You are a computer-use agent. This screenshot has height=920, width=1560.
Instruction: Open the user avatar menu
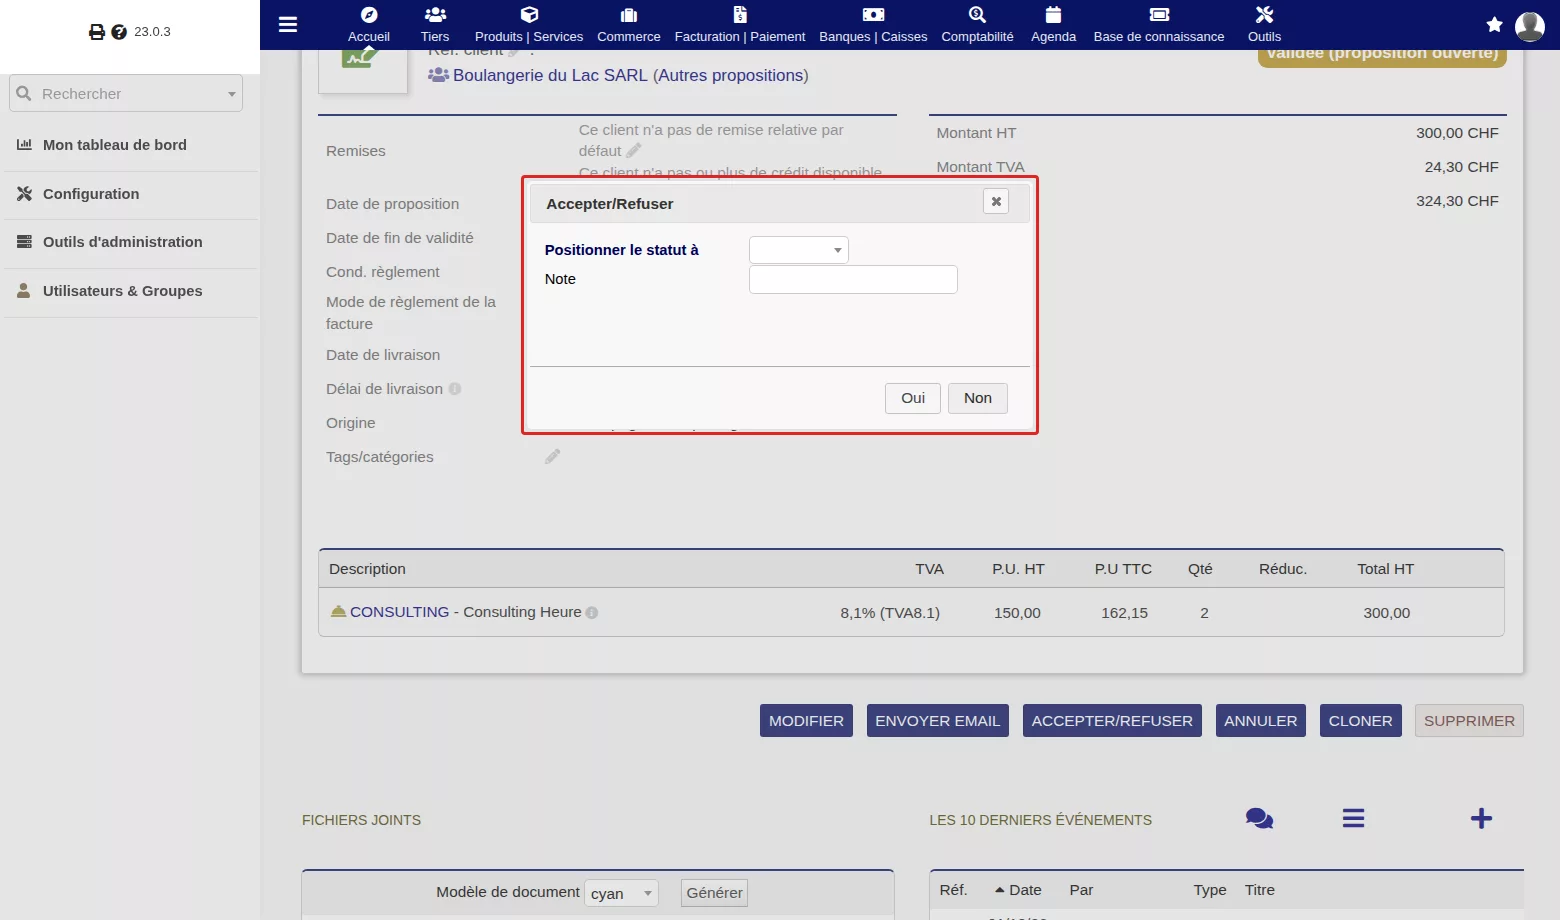1530,26
